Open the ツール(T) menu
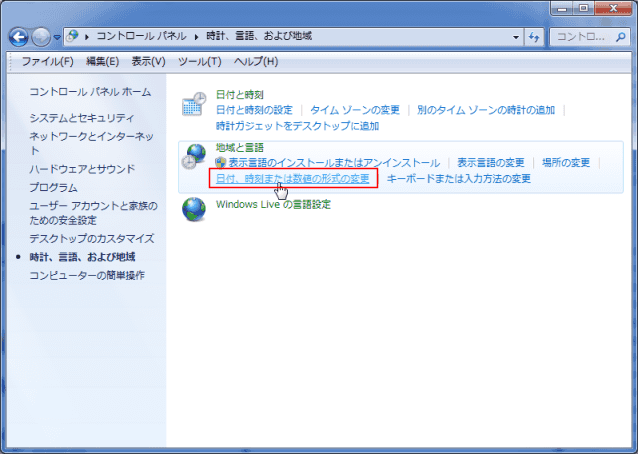This screenshot has height=454, width=638. pyautogui.click(x=199, y=61)
